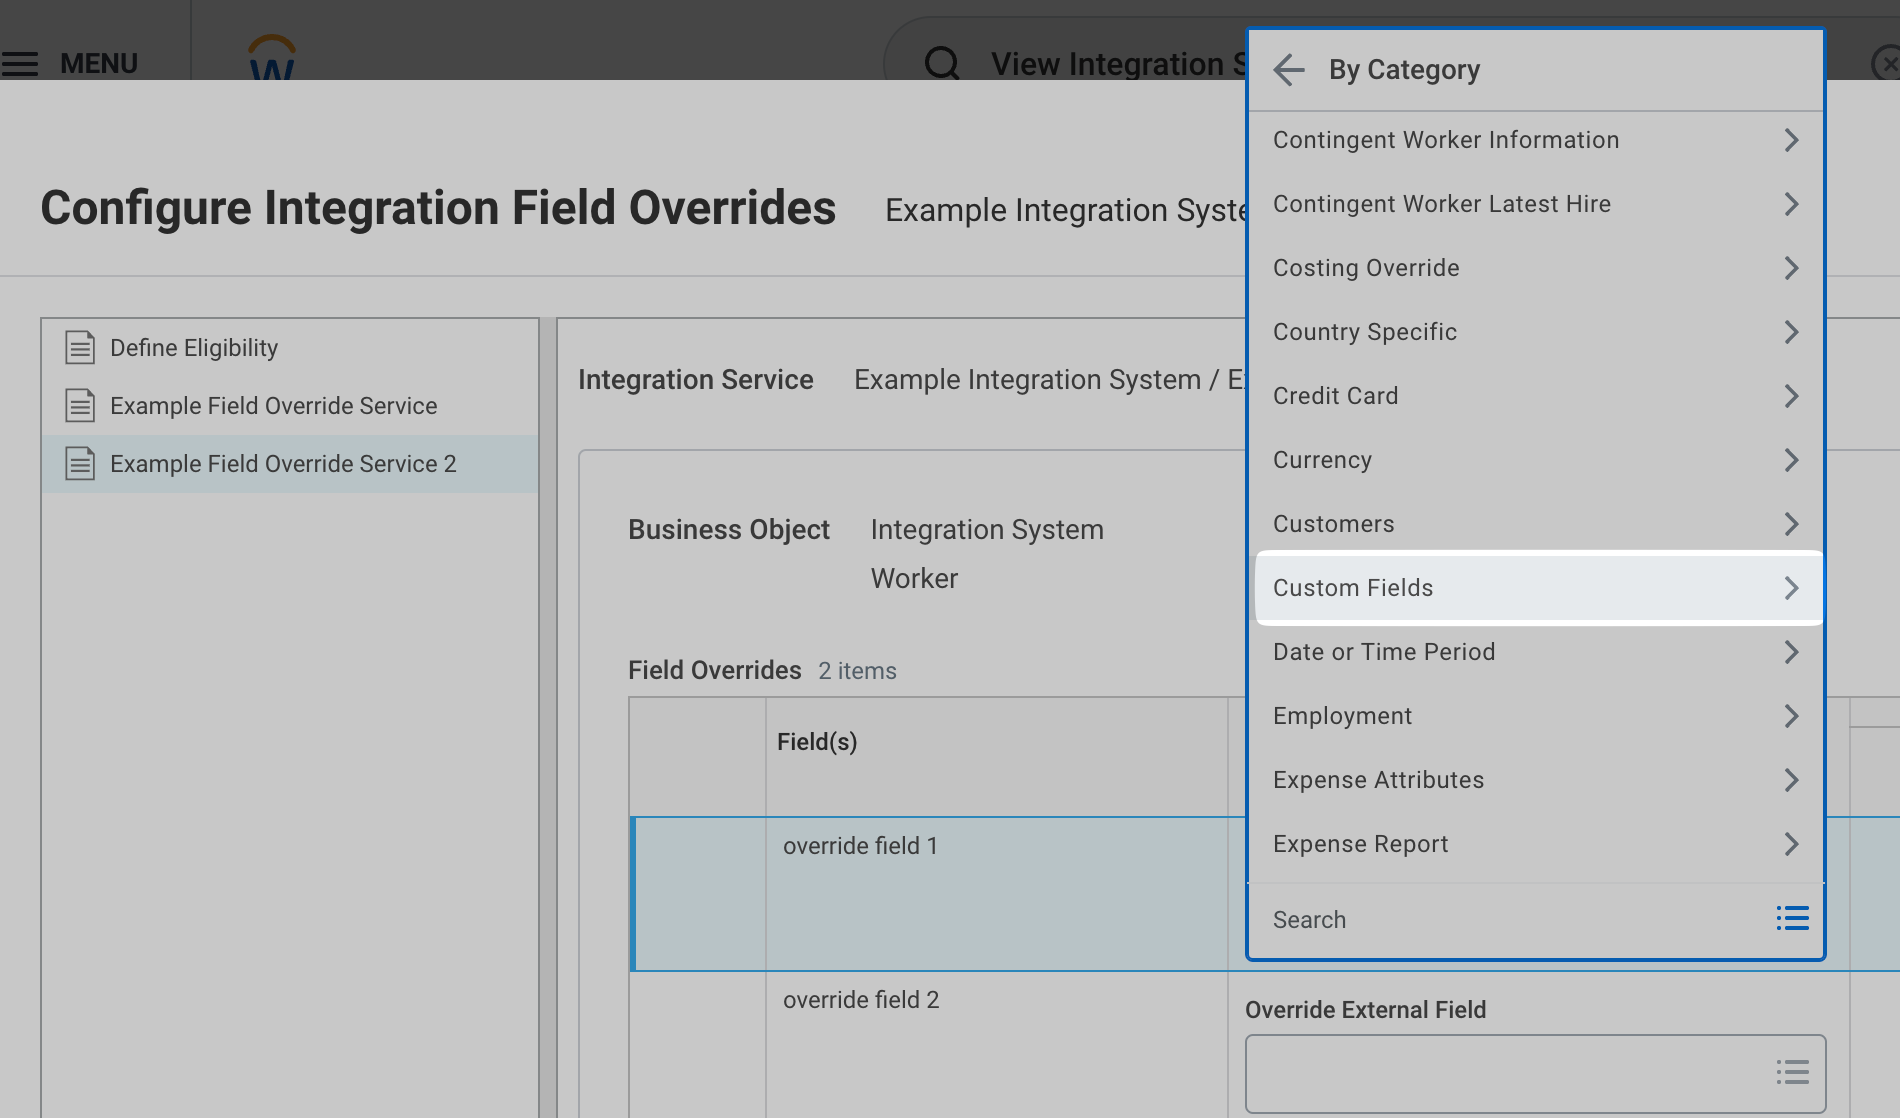The height and width of the screenshot is (1118, 1900).
Task: Click the Define Eligibility document icon
Action: click(80, 347)
